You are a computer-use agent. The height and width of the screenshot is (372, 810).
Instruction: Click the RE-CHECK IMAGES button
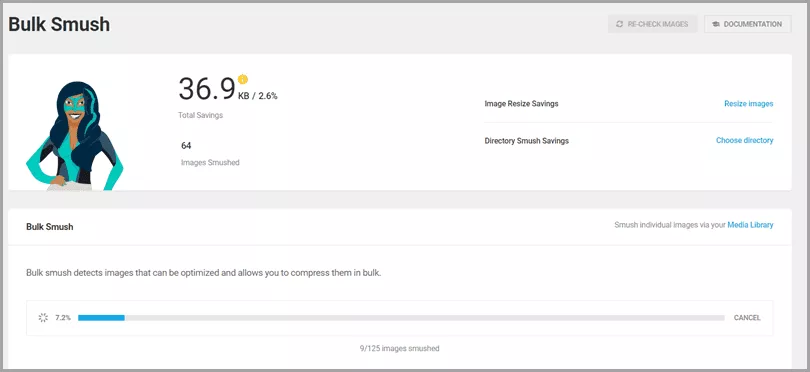(652, 24)
